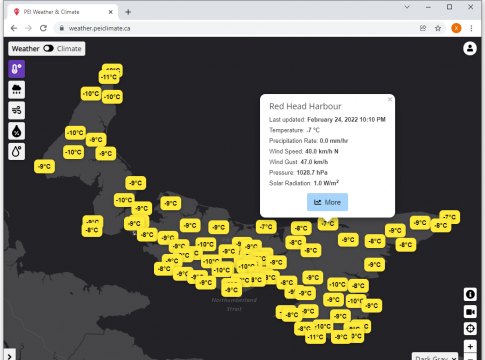Zoom in with the plus button
The image size is (485, 360).
(470, 347)
